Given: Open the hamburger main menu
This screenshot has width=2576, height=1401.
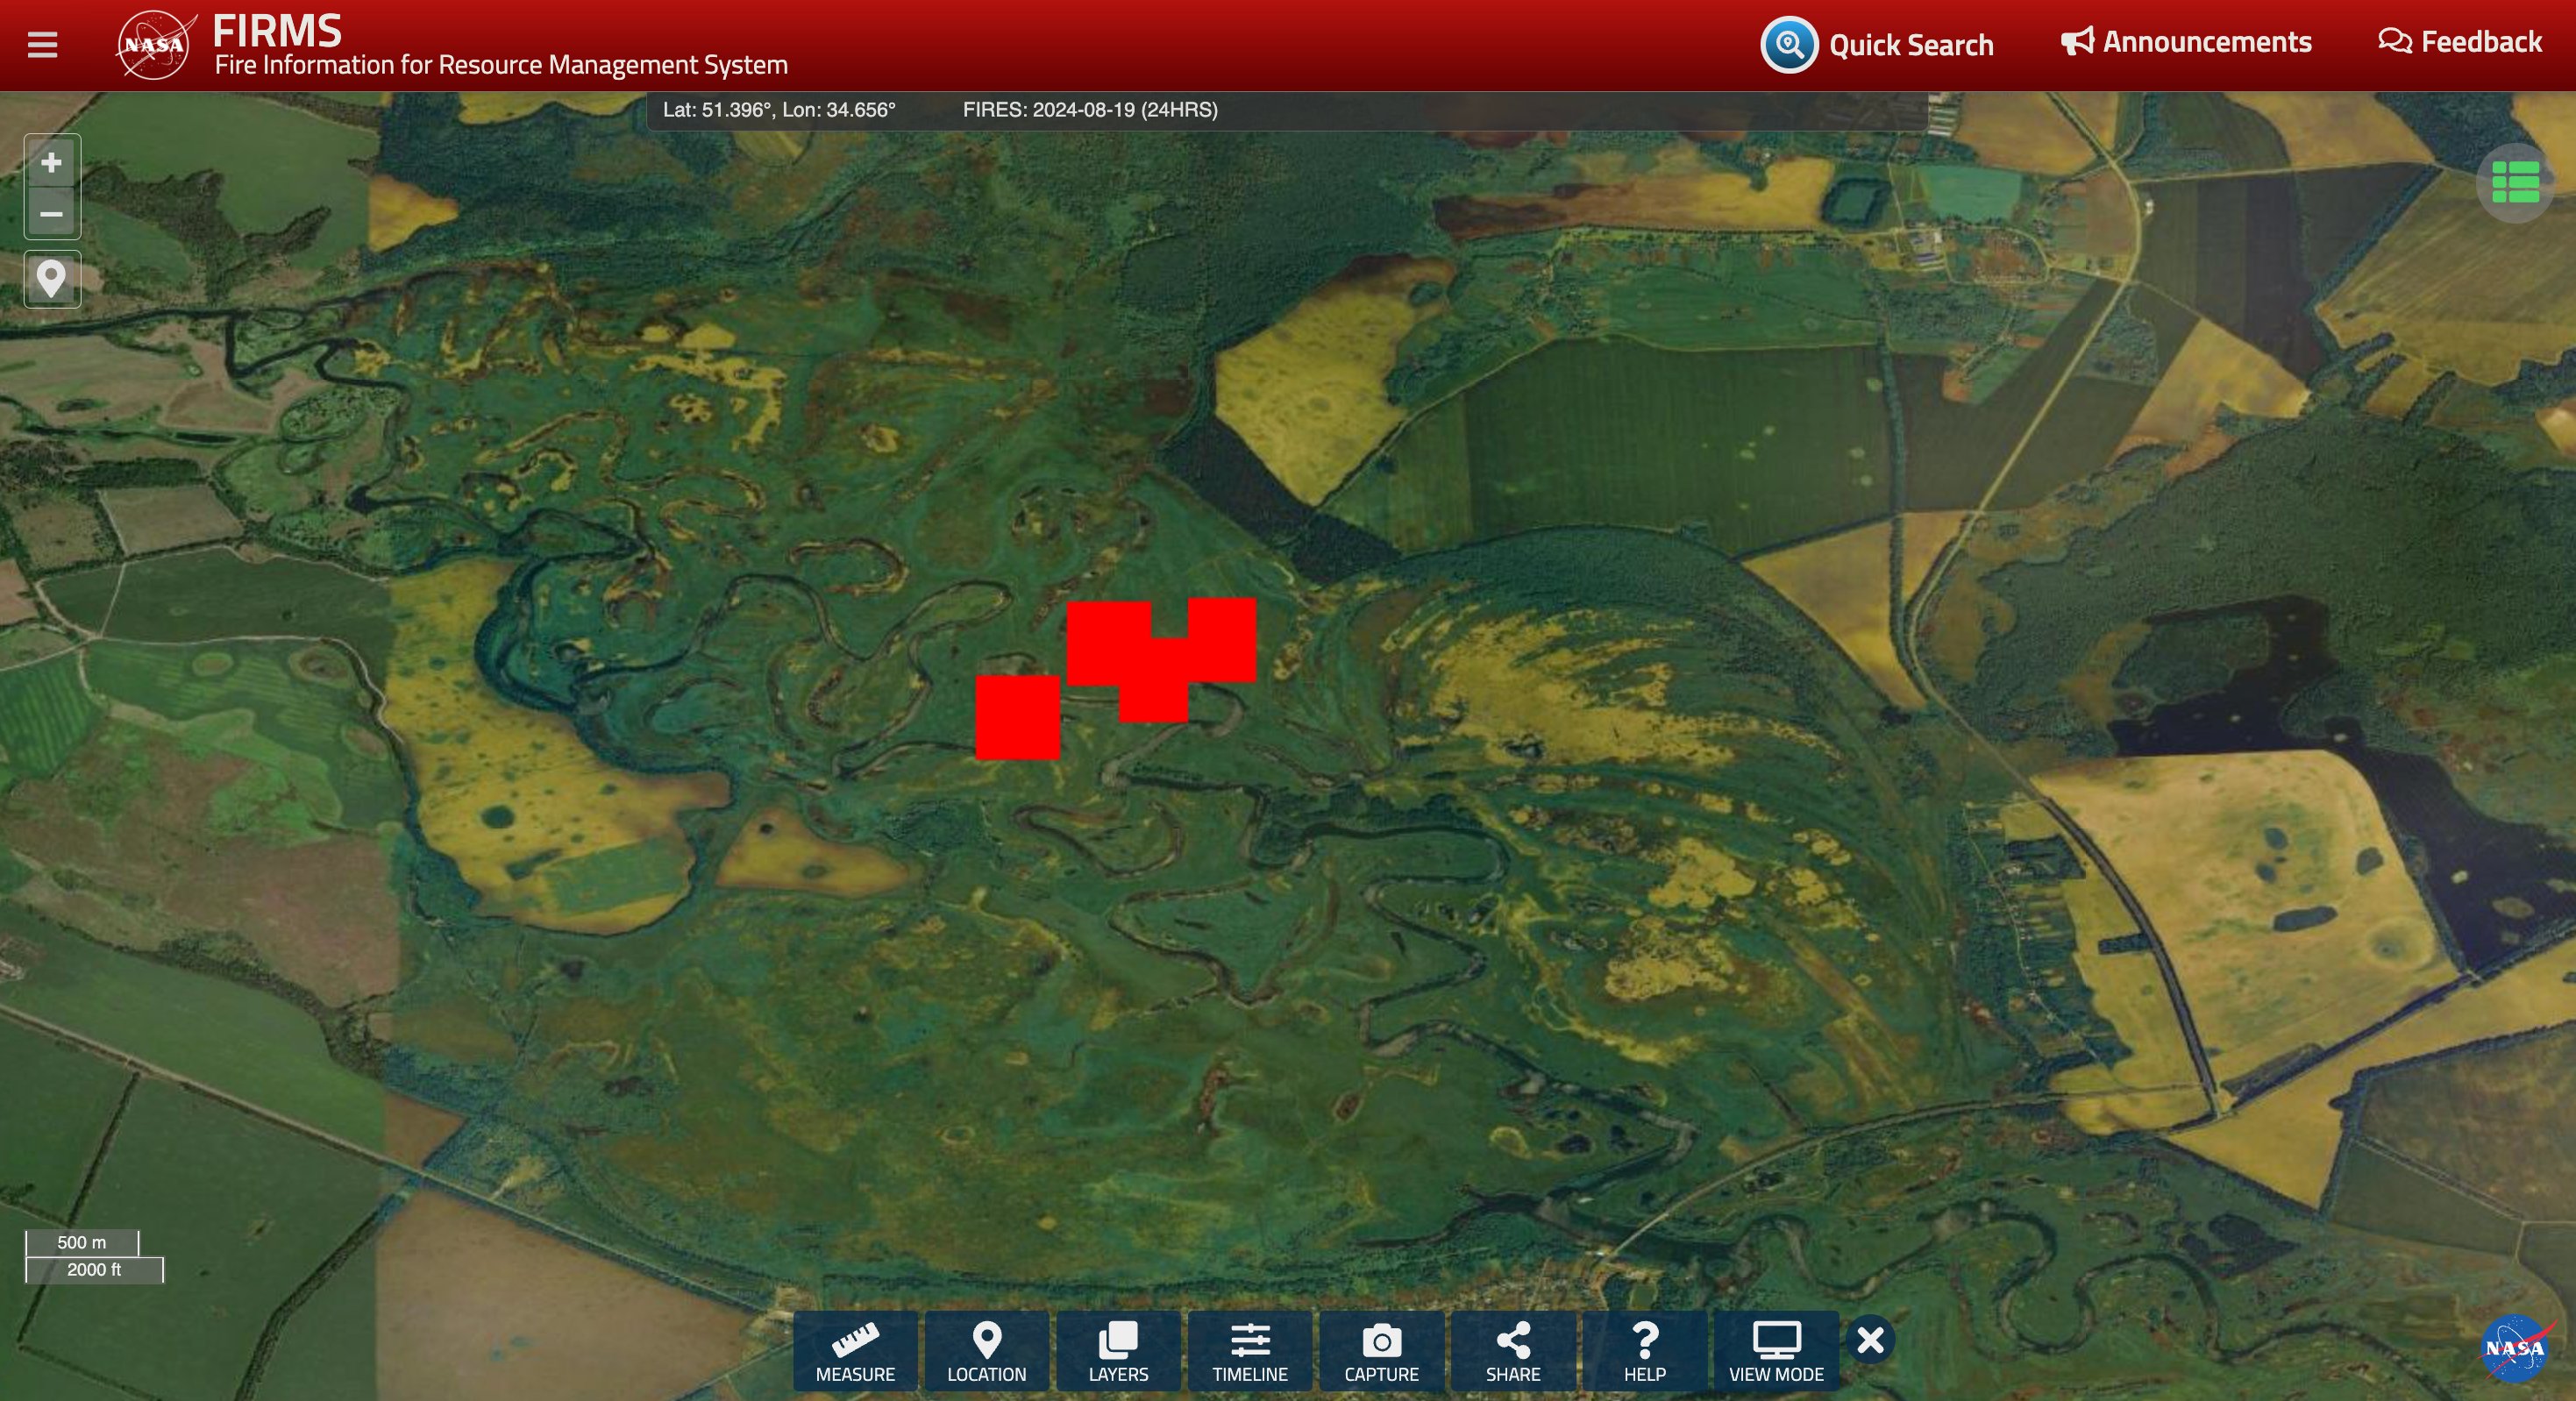Looking at the screenshot, I should click(42, 45).
